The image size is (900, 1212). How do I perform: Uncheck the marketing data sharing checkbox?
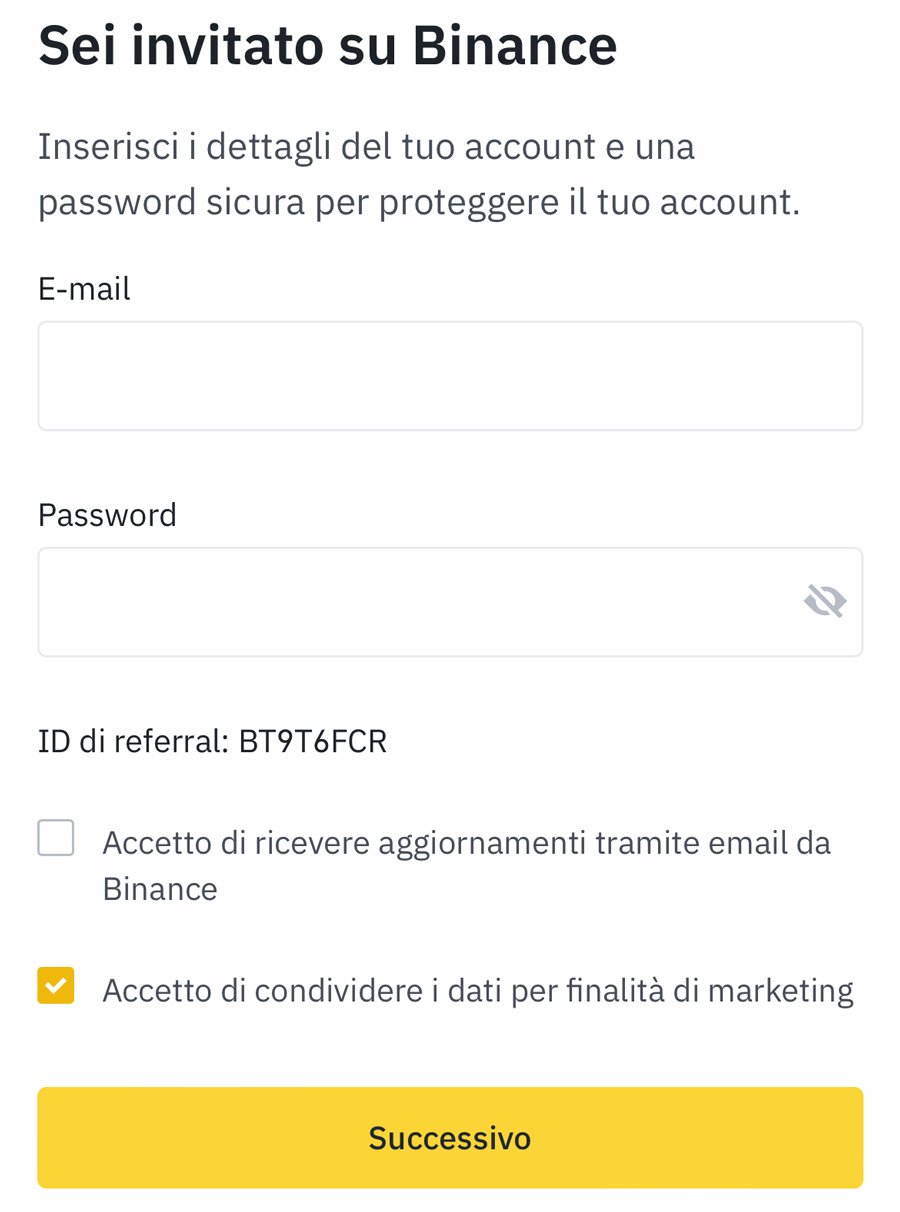coord(56,985)
